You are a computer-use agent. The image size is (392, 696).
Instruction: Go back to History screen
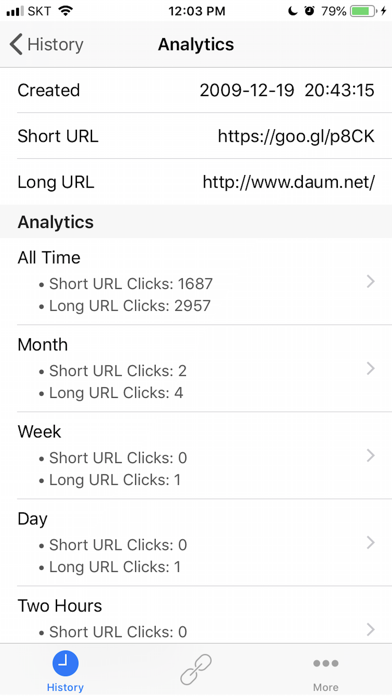point(46,45)
